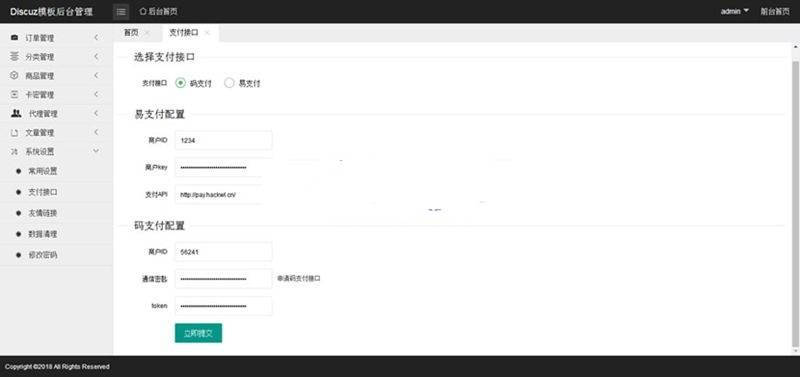This screenshot has height=377, width=800.
Task: Click the Copyright ©2018 footer text
Action: (x=57, y=367)
